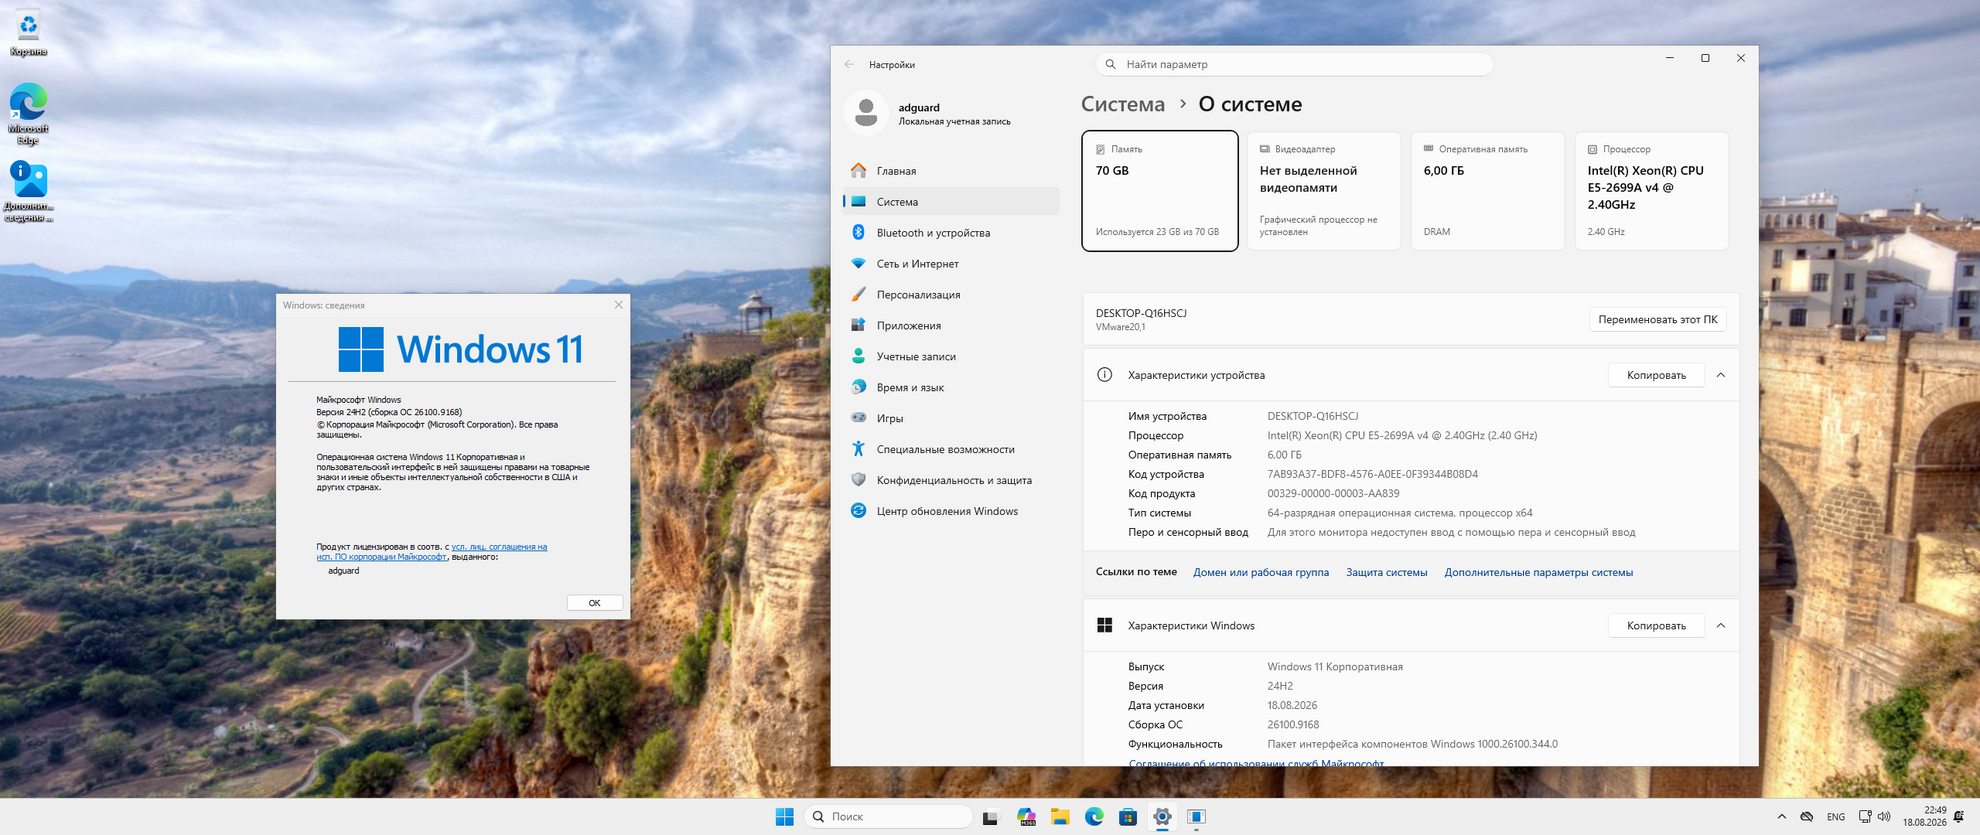Open the notifications bell icon
Screen dimensions: 1980x835
(x=1959, y=817)
